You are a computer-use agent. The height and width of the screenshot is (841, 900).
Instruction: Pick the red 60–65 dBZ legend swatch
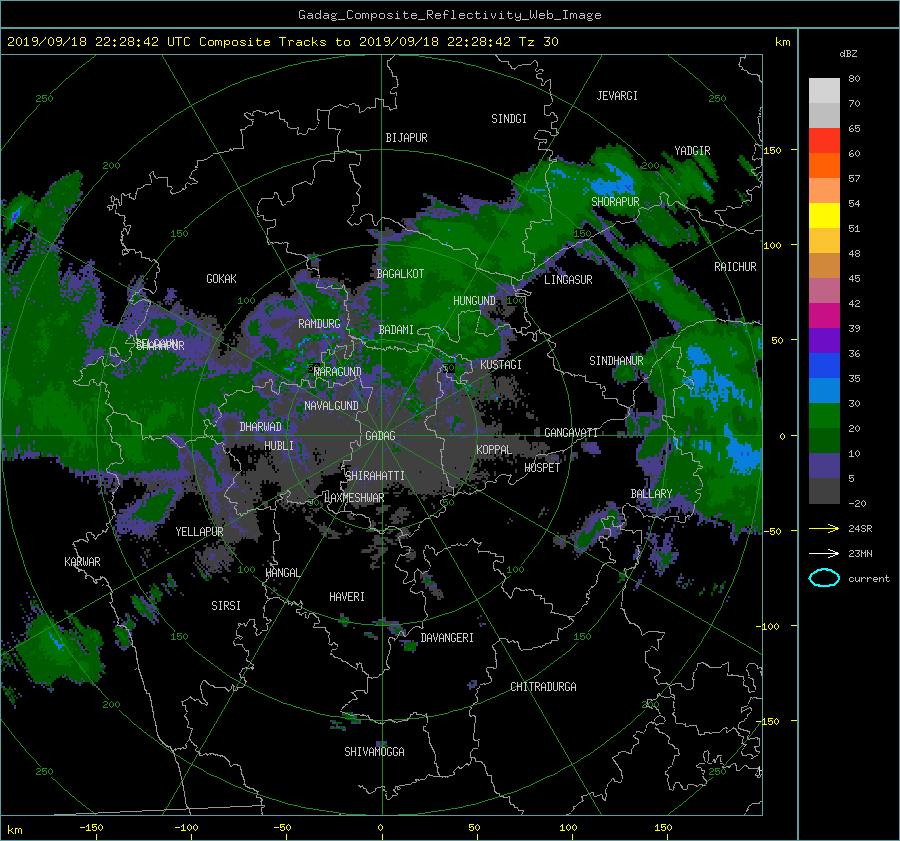[x=824, y=141]
